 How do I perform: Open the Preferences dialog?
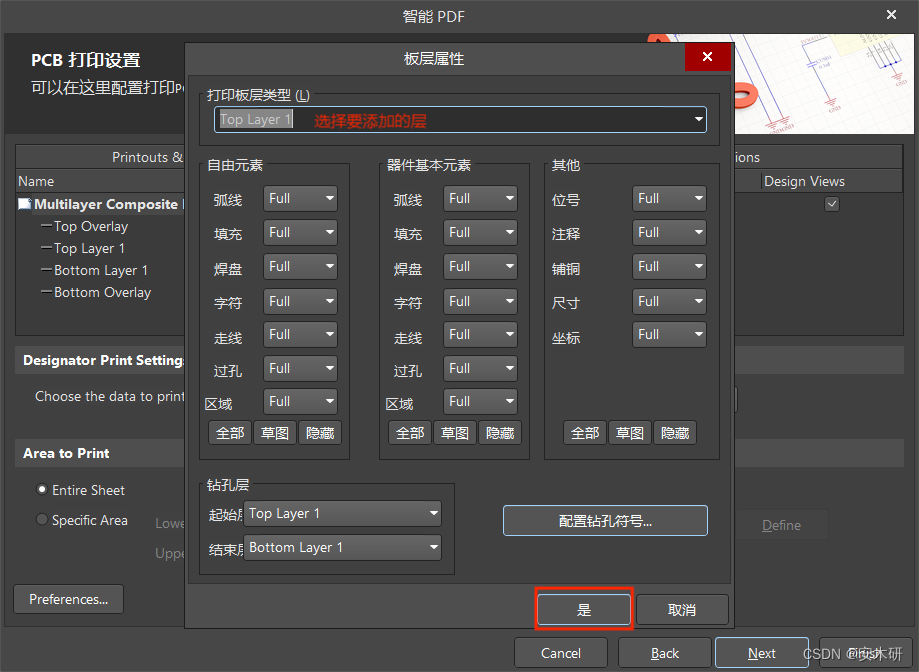67,598
